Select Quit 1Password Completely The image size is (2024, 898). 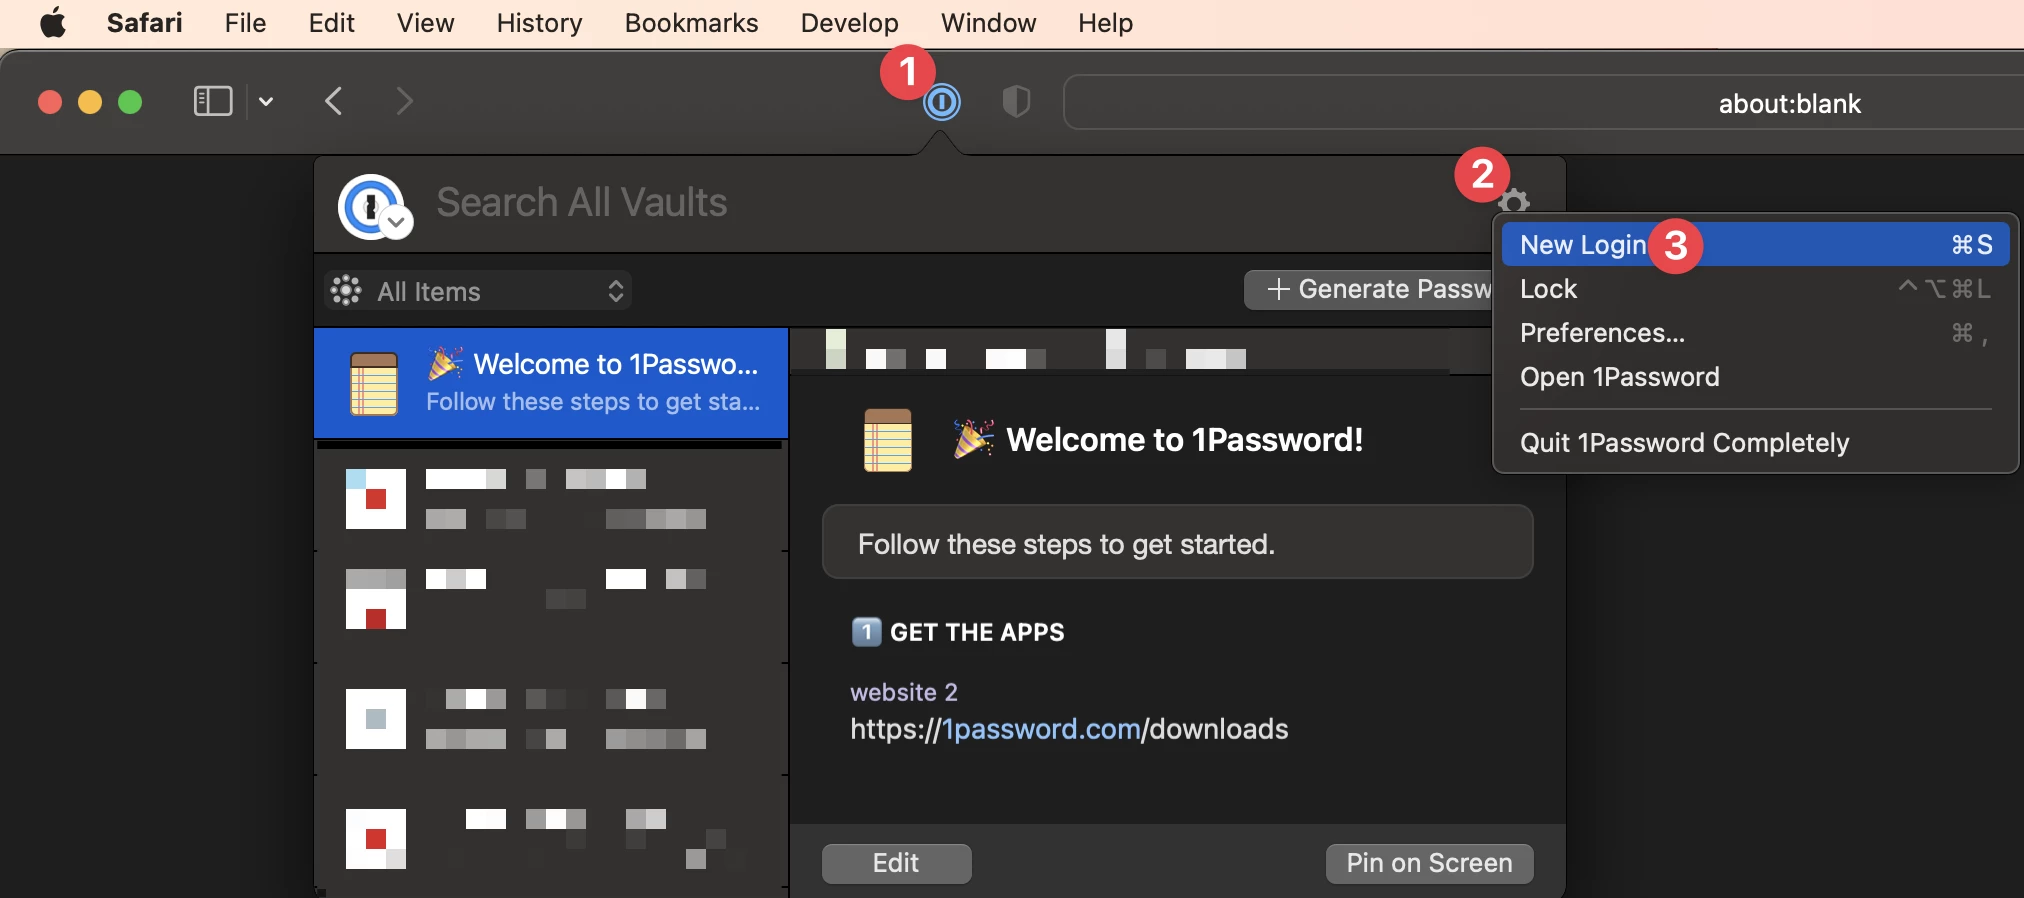[1755, 443]
